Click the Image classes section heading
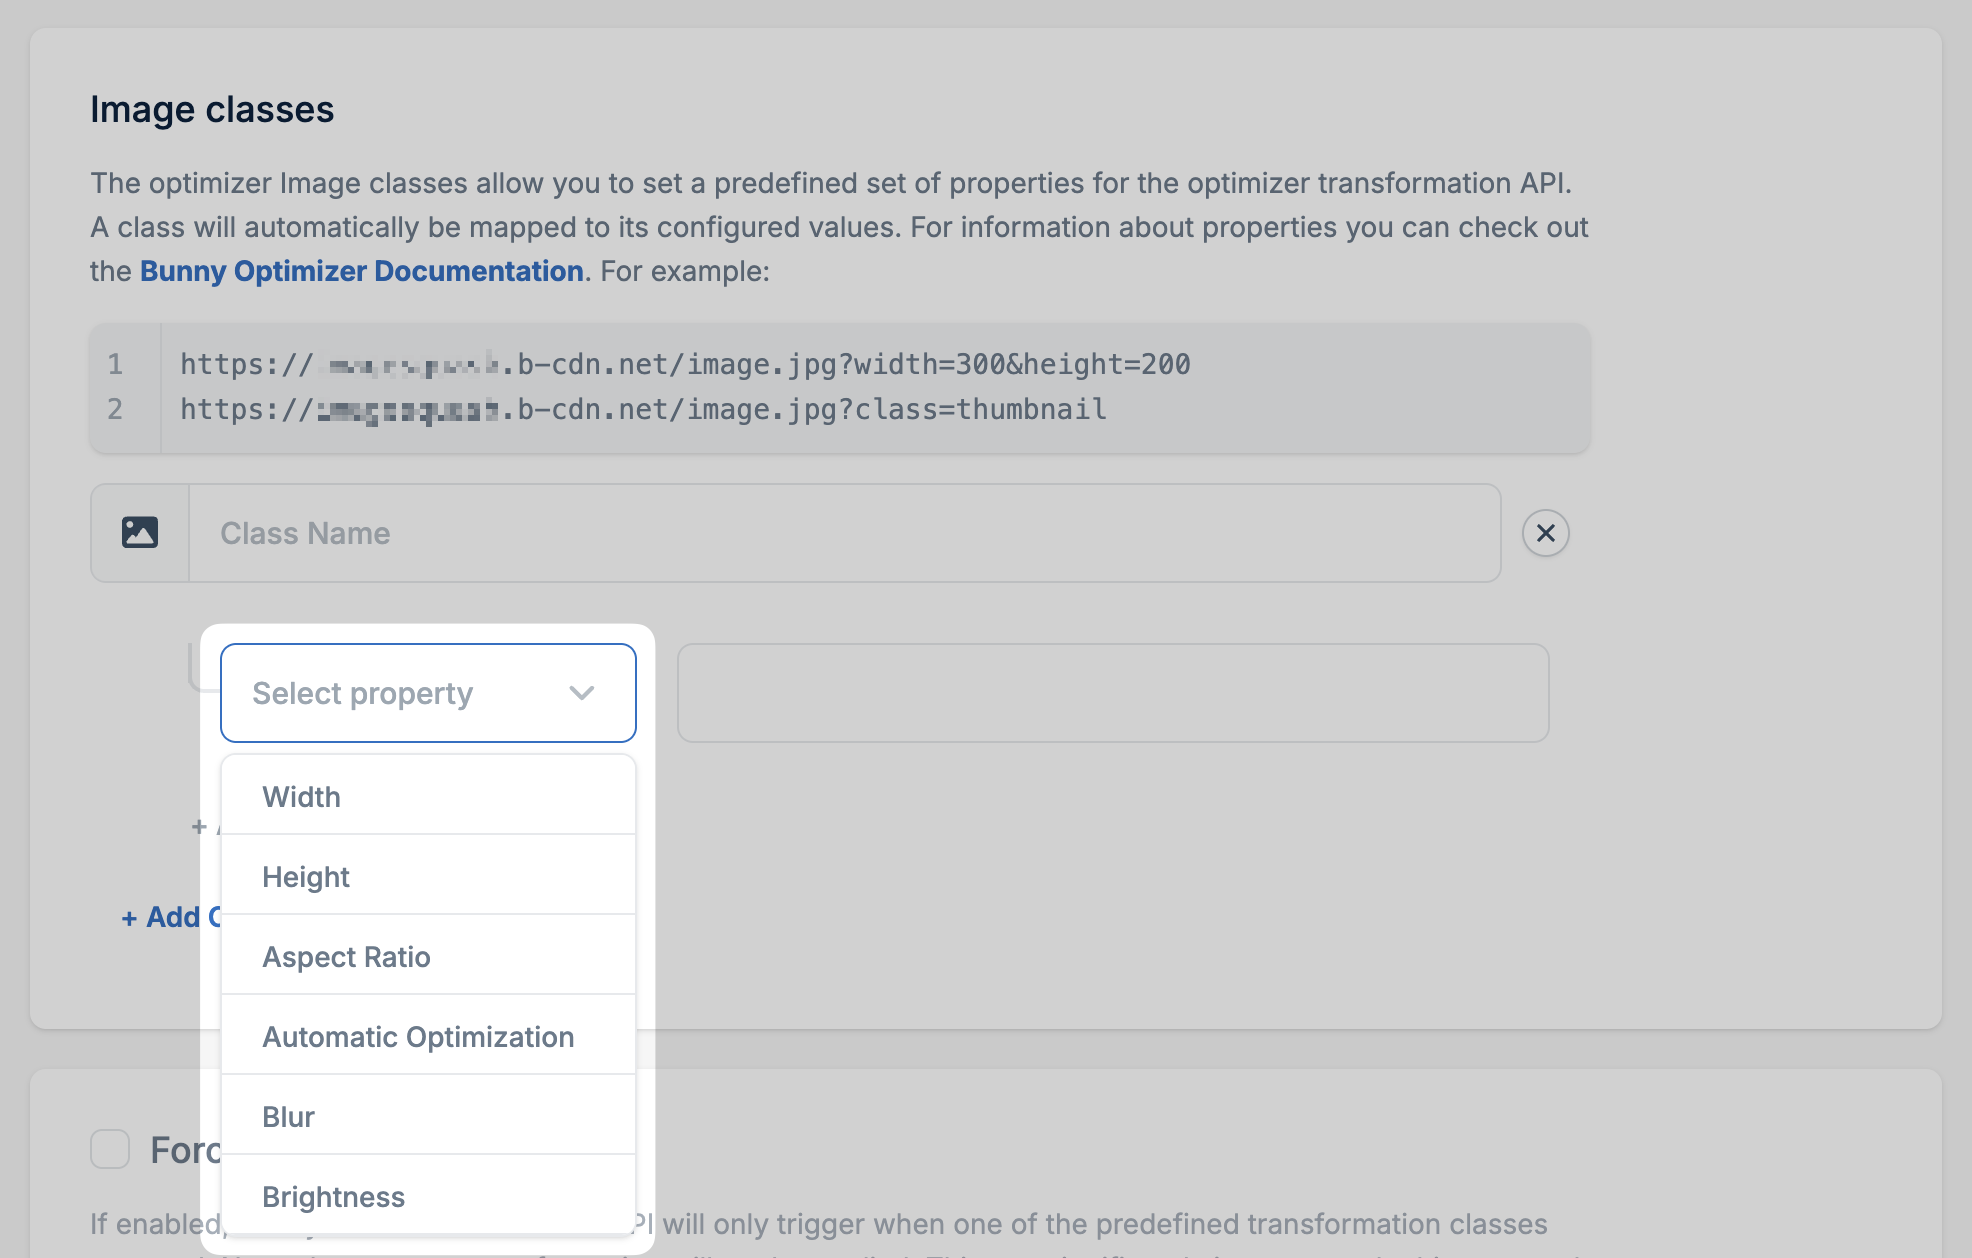This screenshot has width=1972, height=1258. click(x=213, y=109)
